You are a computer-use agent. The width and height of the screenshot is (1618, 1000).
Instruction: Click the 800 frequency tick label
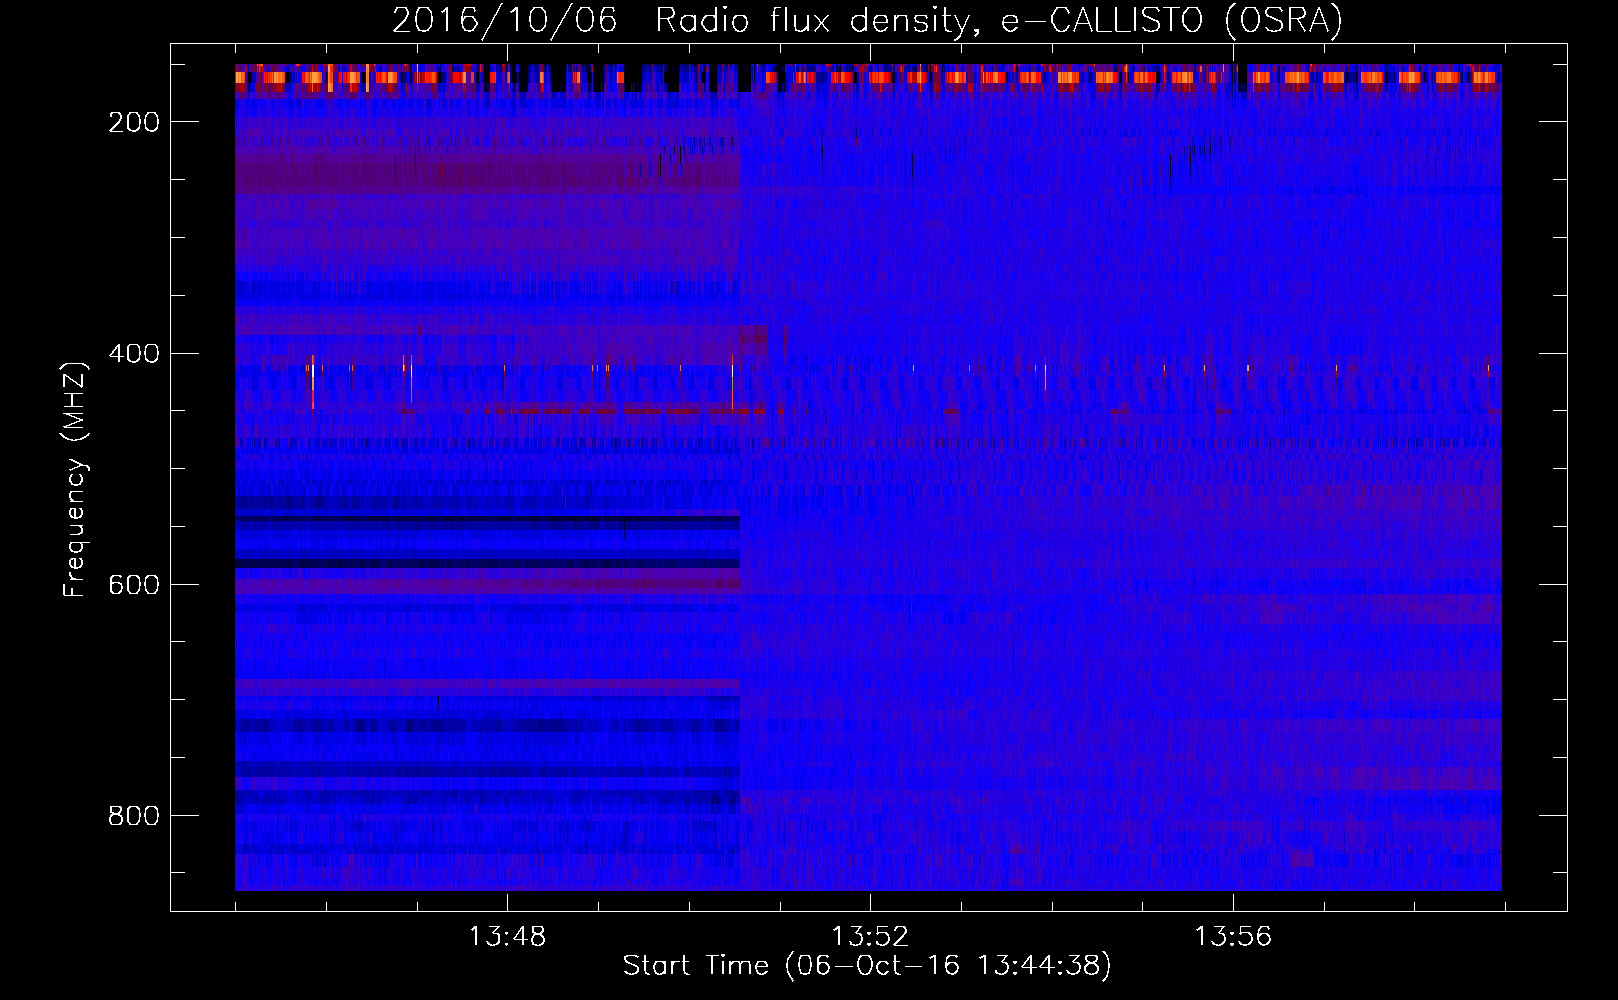tap(134, 816)
